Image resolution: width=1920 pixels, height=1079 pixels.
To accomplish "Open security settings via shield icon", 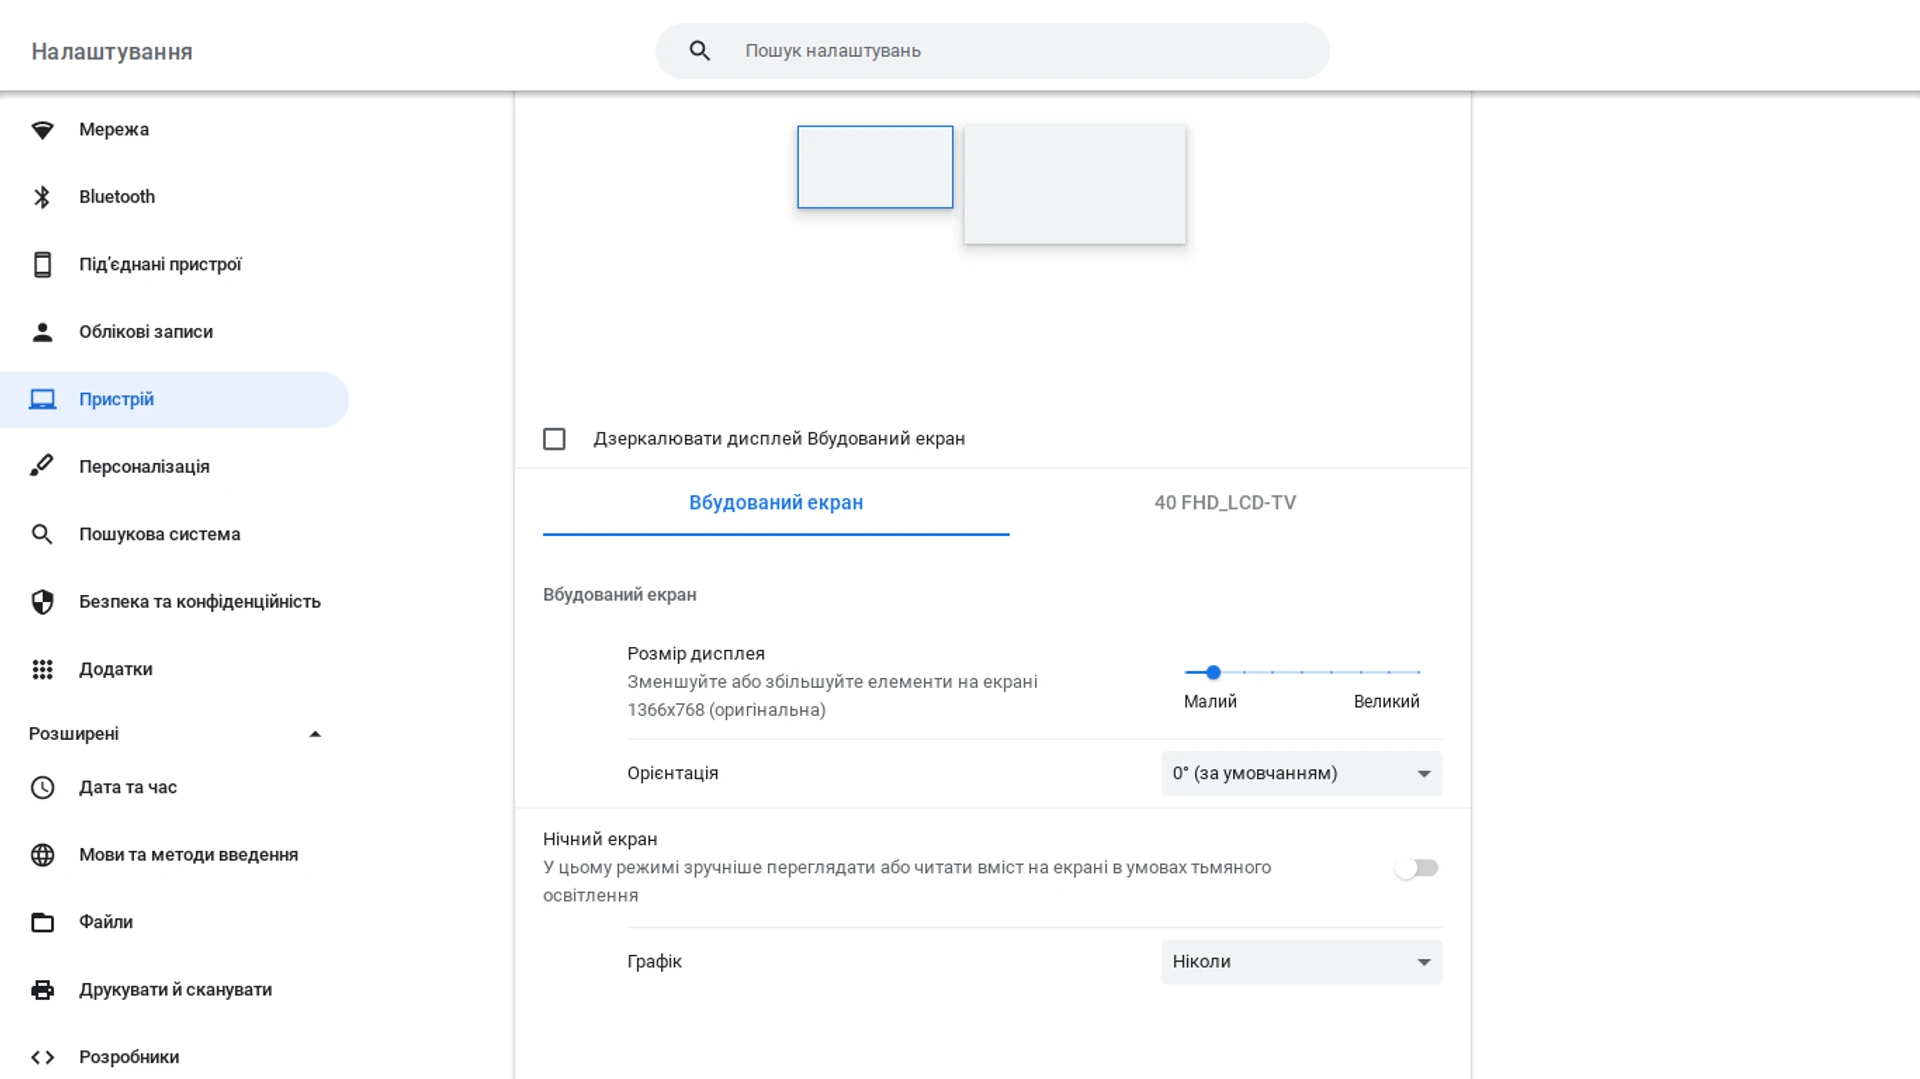I will coord(42,601).
